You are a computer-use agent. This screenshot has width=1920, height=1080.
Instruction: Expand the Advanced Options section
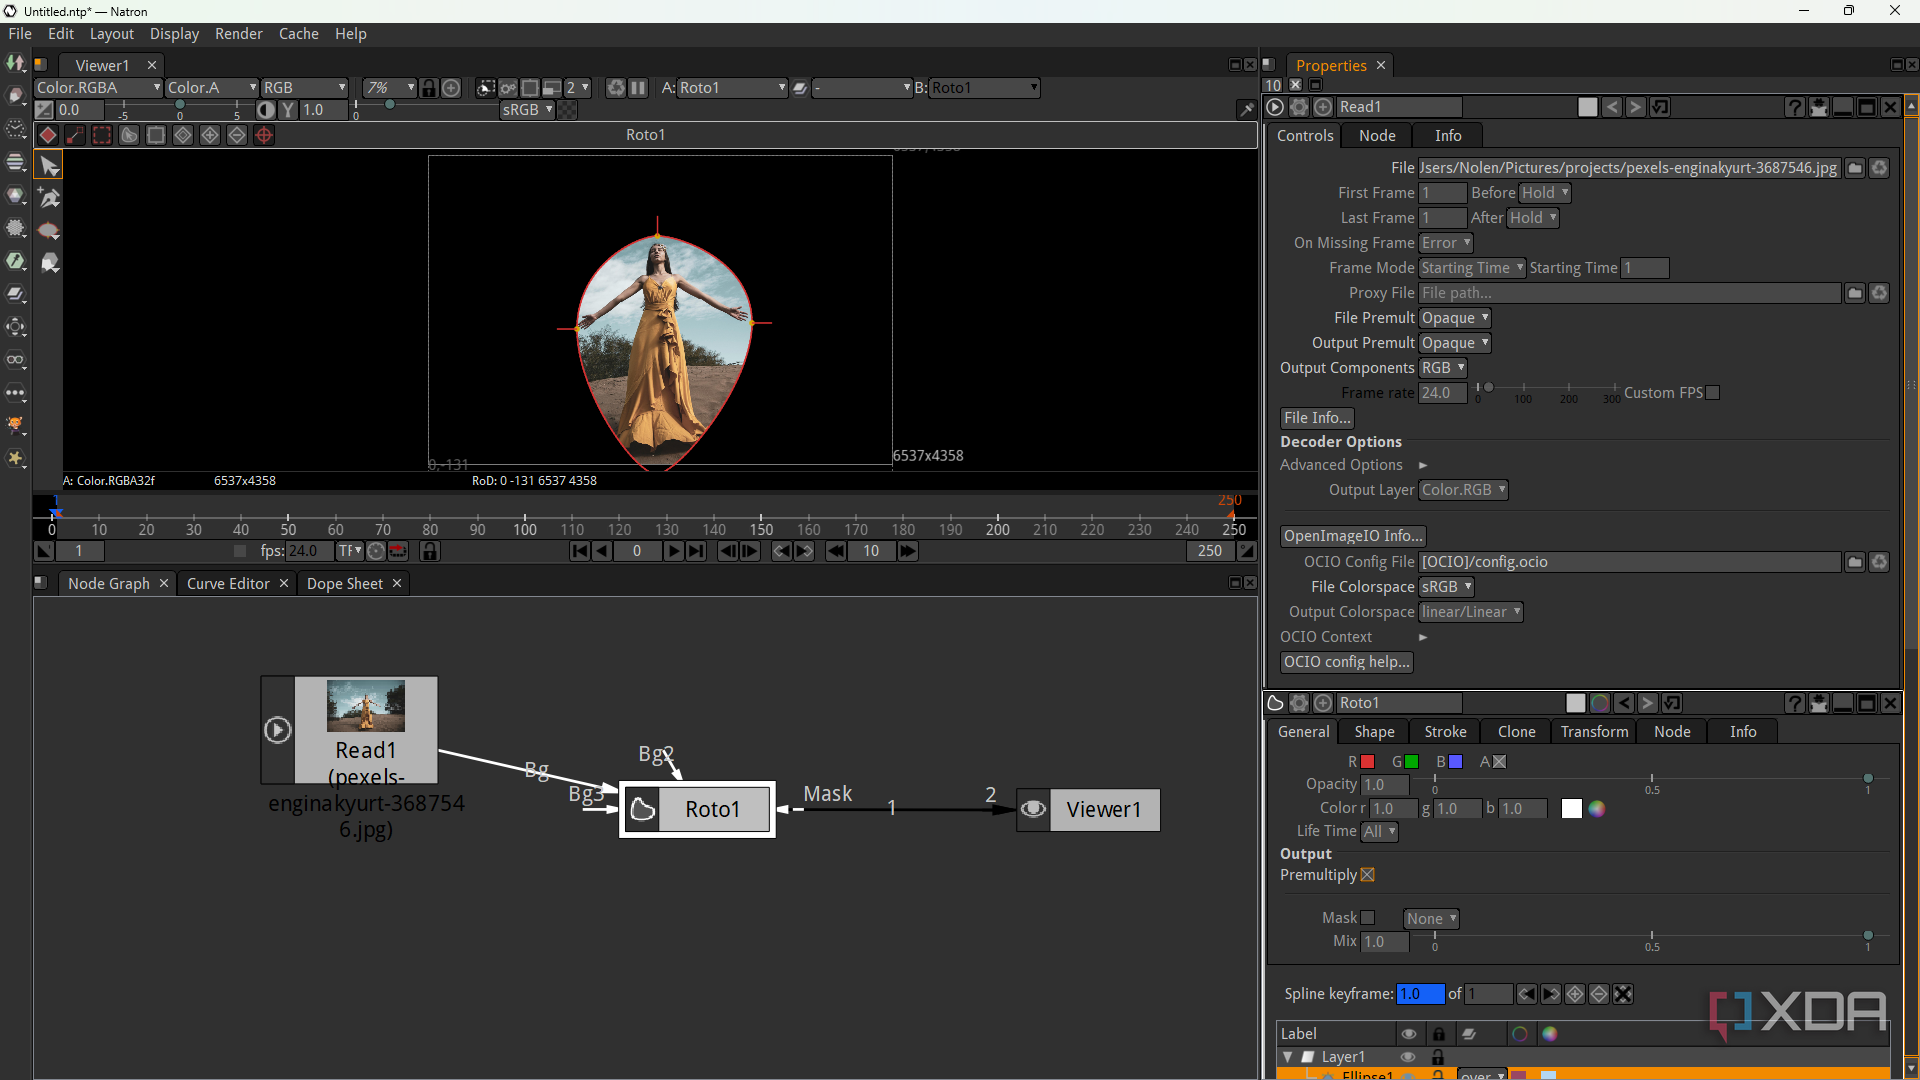point(1423,465)
